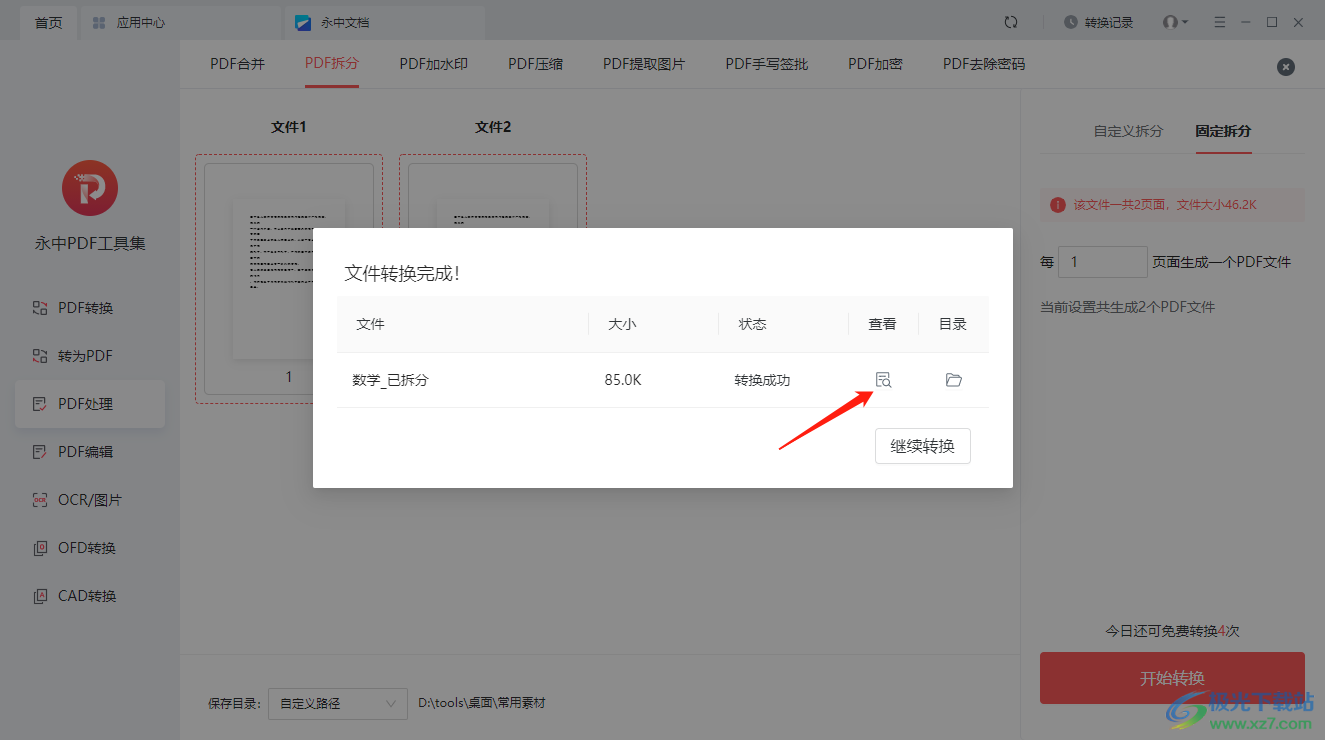Click the refresh icon in the title bar

[x=1011, y=22]
